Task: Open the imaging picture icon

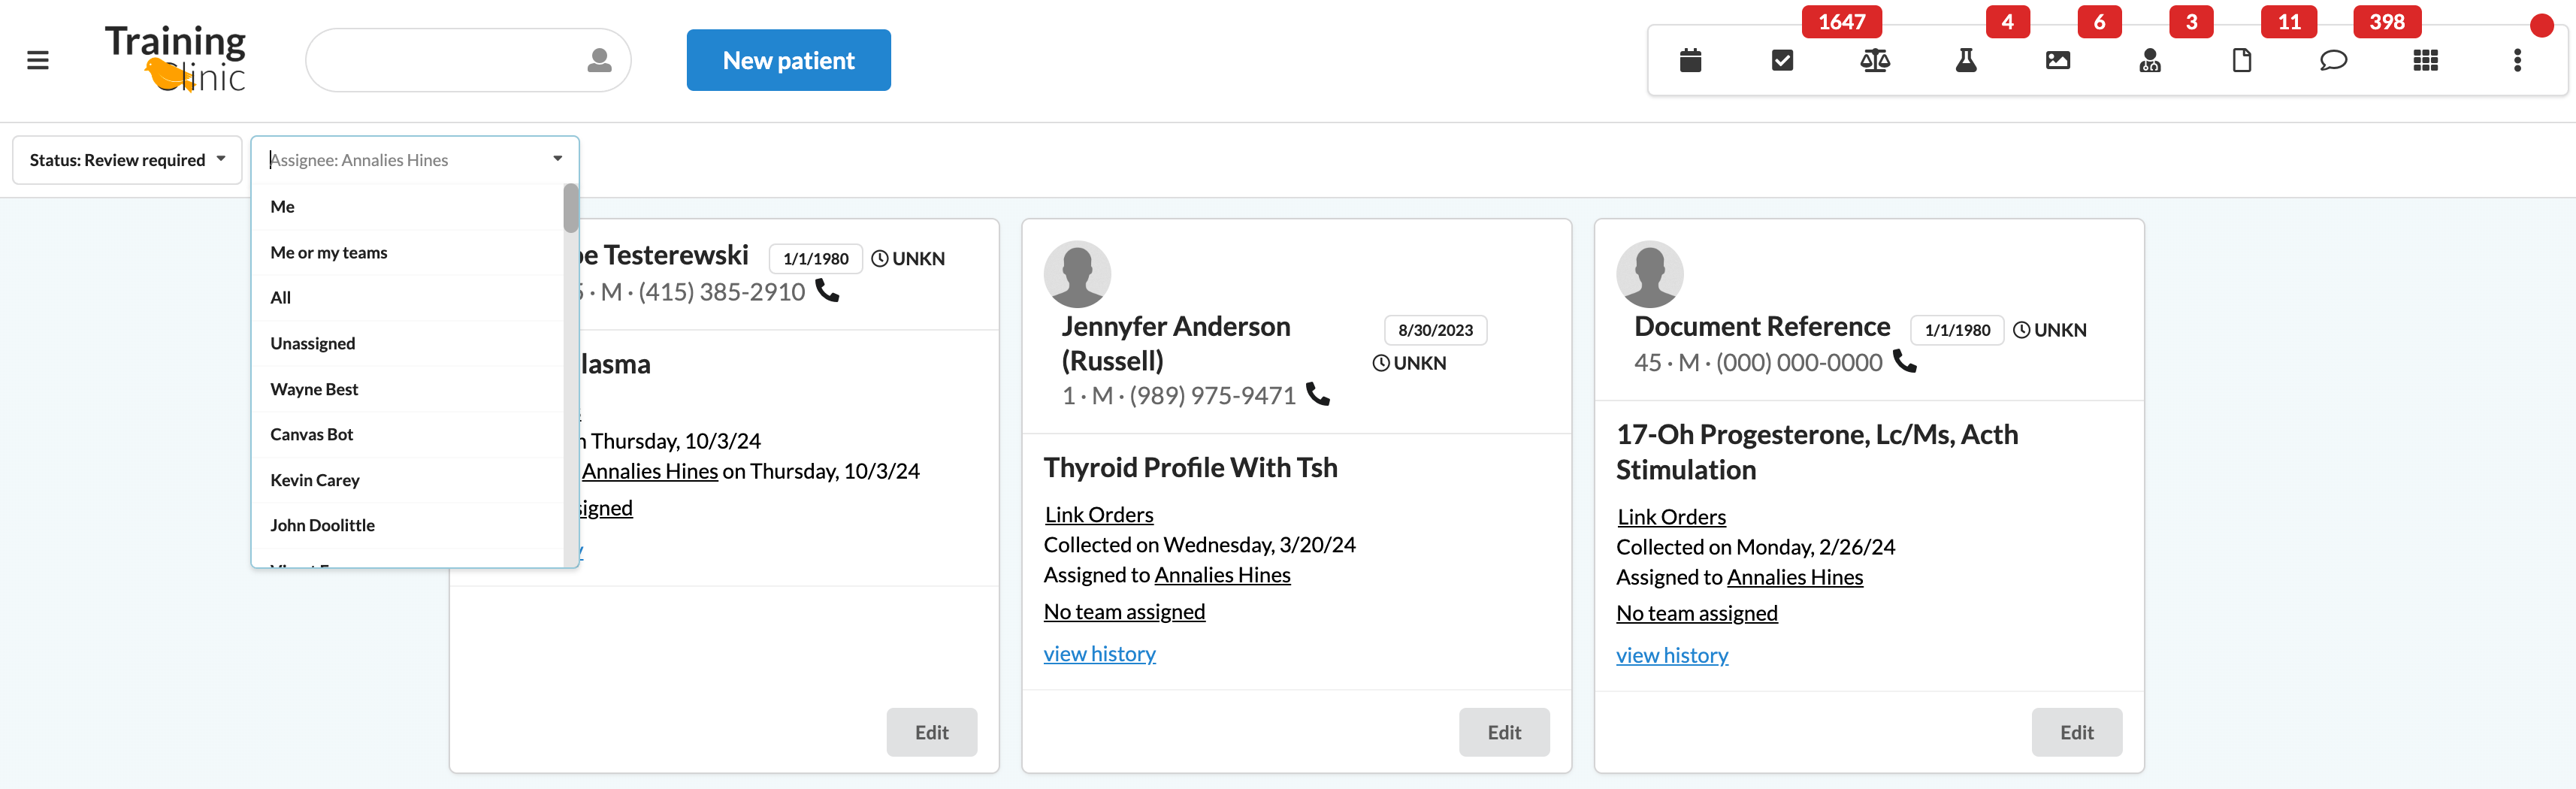Action: [x=2058, y=61]
